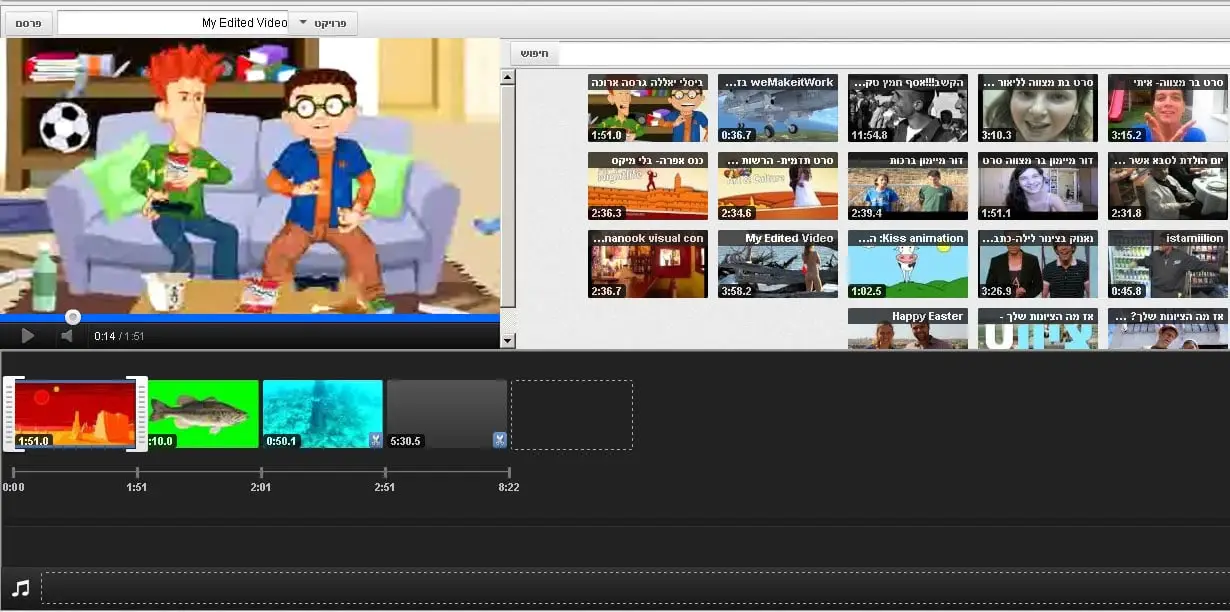This screenshot has height=612, width=1230.
Task: Click the scroll up arrow of the video list
Action: [507, 77]
